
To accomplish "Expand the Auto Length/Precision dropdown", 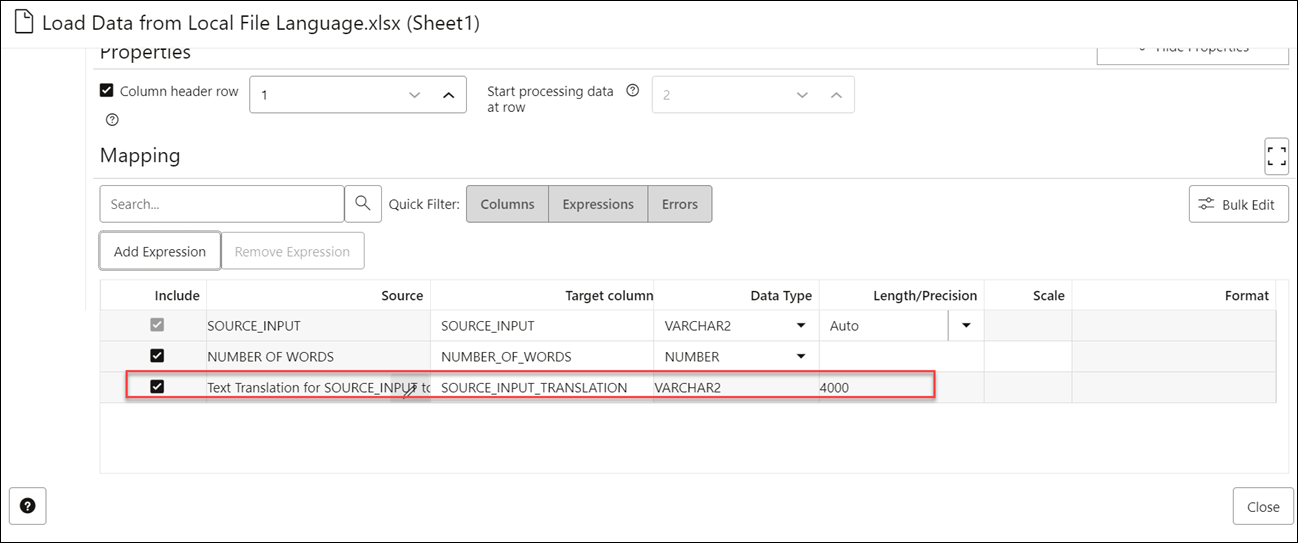I will (x=966, y=326).
